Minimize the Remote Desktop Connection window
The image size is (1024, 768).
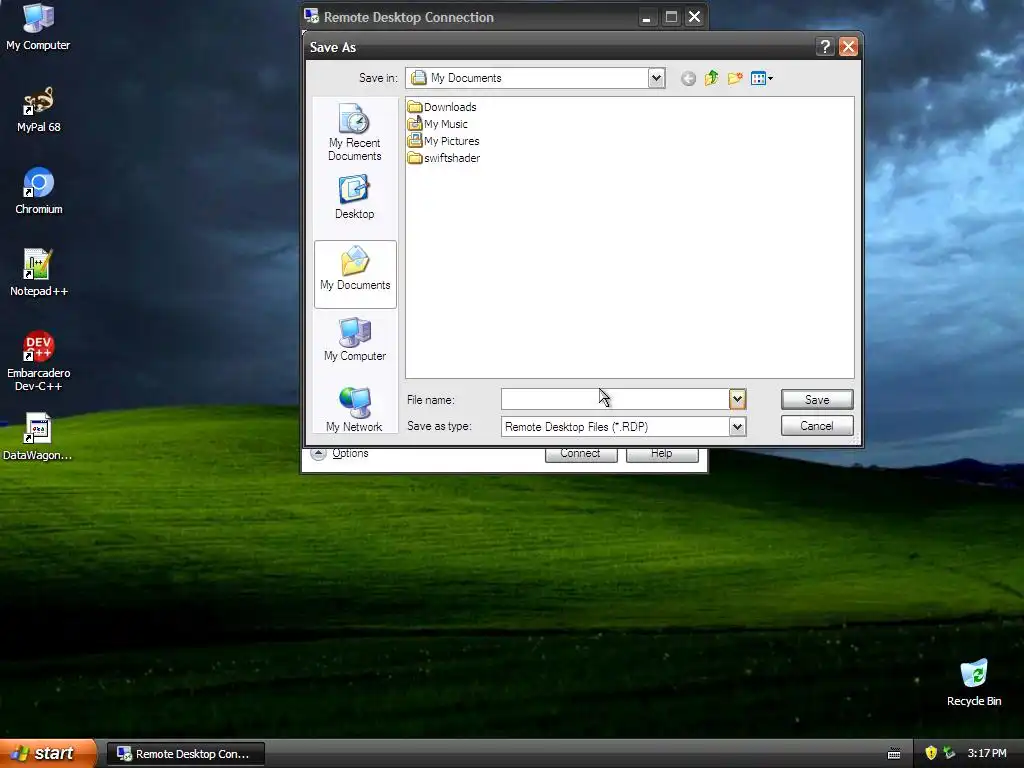click(646, 18)
